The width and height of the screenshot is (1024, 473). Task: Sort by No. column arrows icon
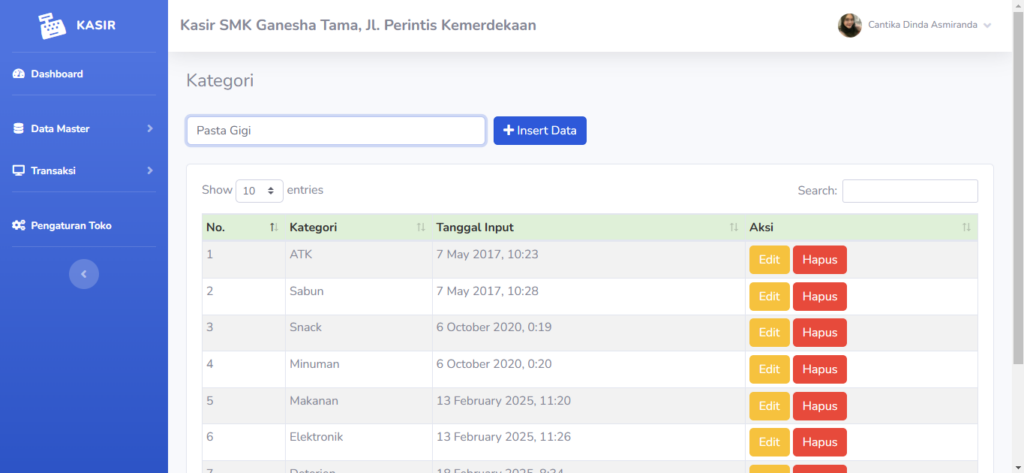pyautogui.click(x=274, y=227)
